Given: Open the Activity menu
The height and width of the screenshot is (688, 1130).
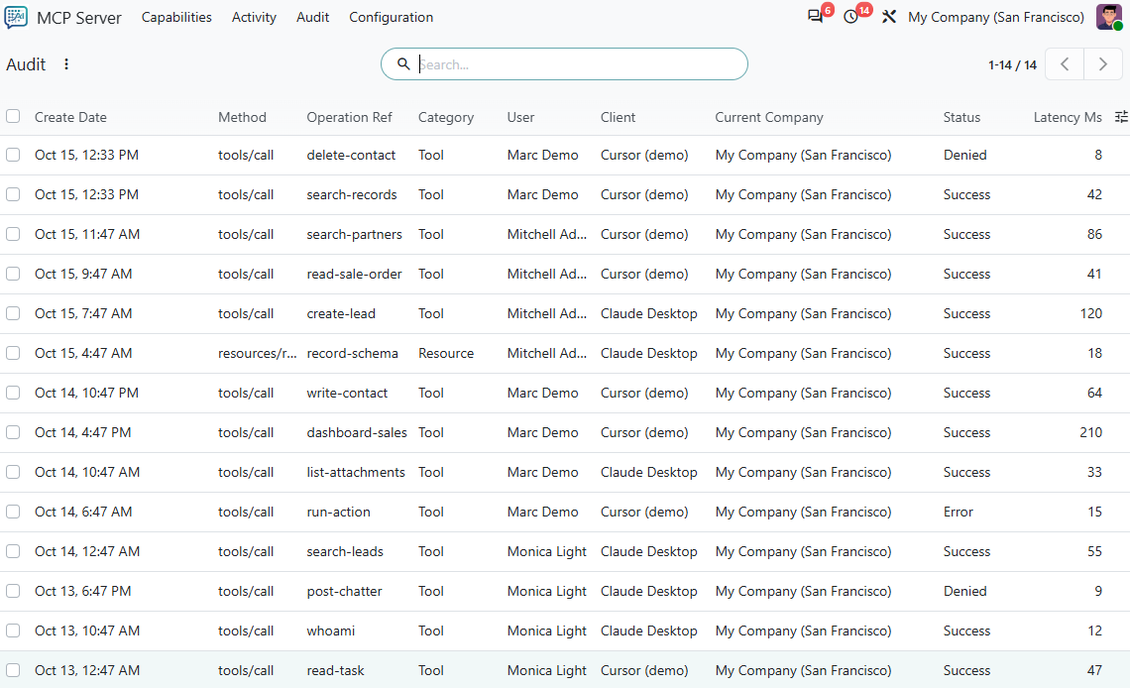Looking at the screenshot, I should (254, 17).
